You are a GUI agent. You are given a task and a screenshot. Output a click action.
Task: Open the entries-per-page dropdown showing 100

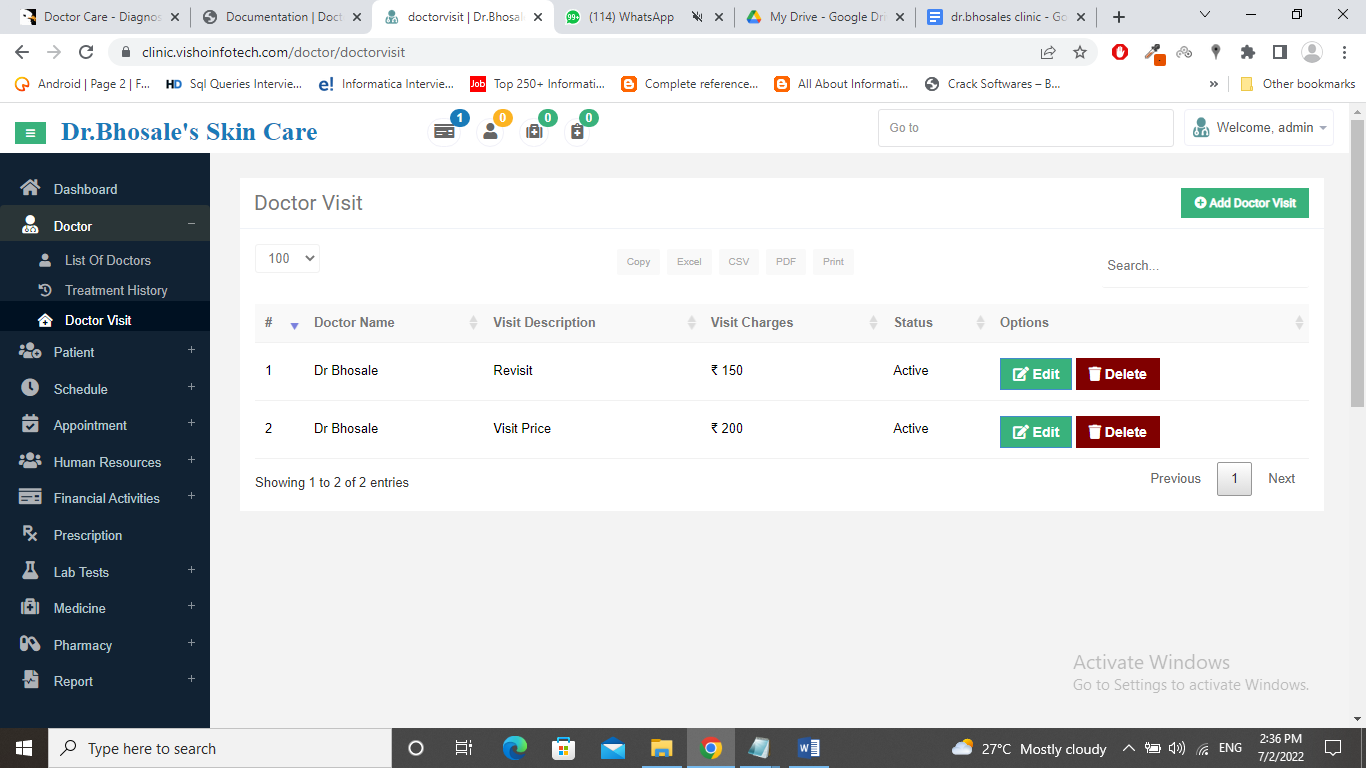click(x=287, y=258)
